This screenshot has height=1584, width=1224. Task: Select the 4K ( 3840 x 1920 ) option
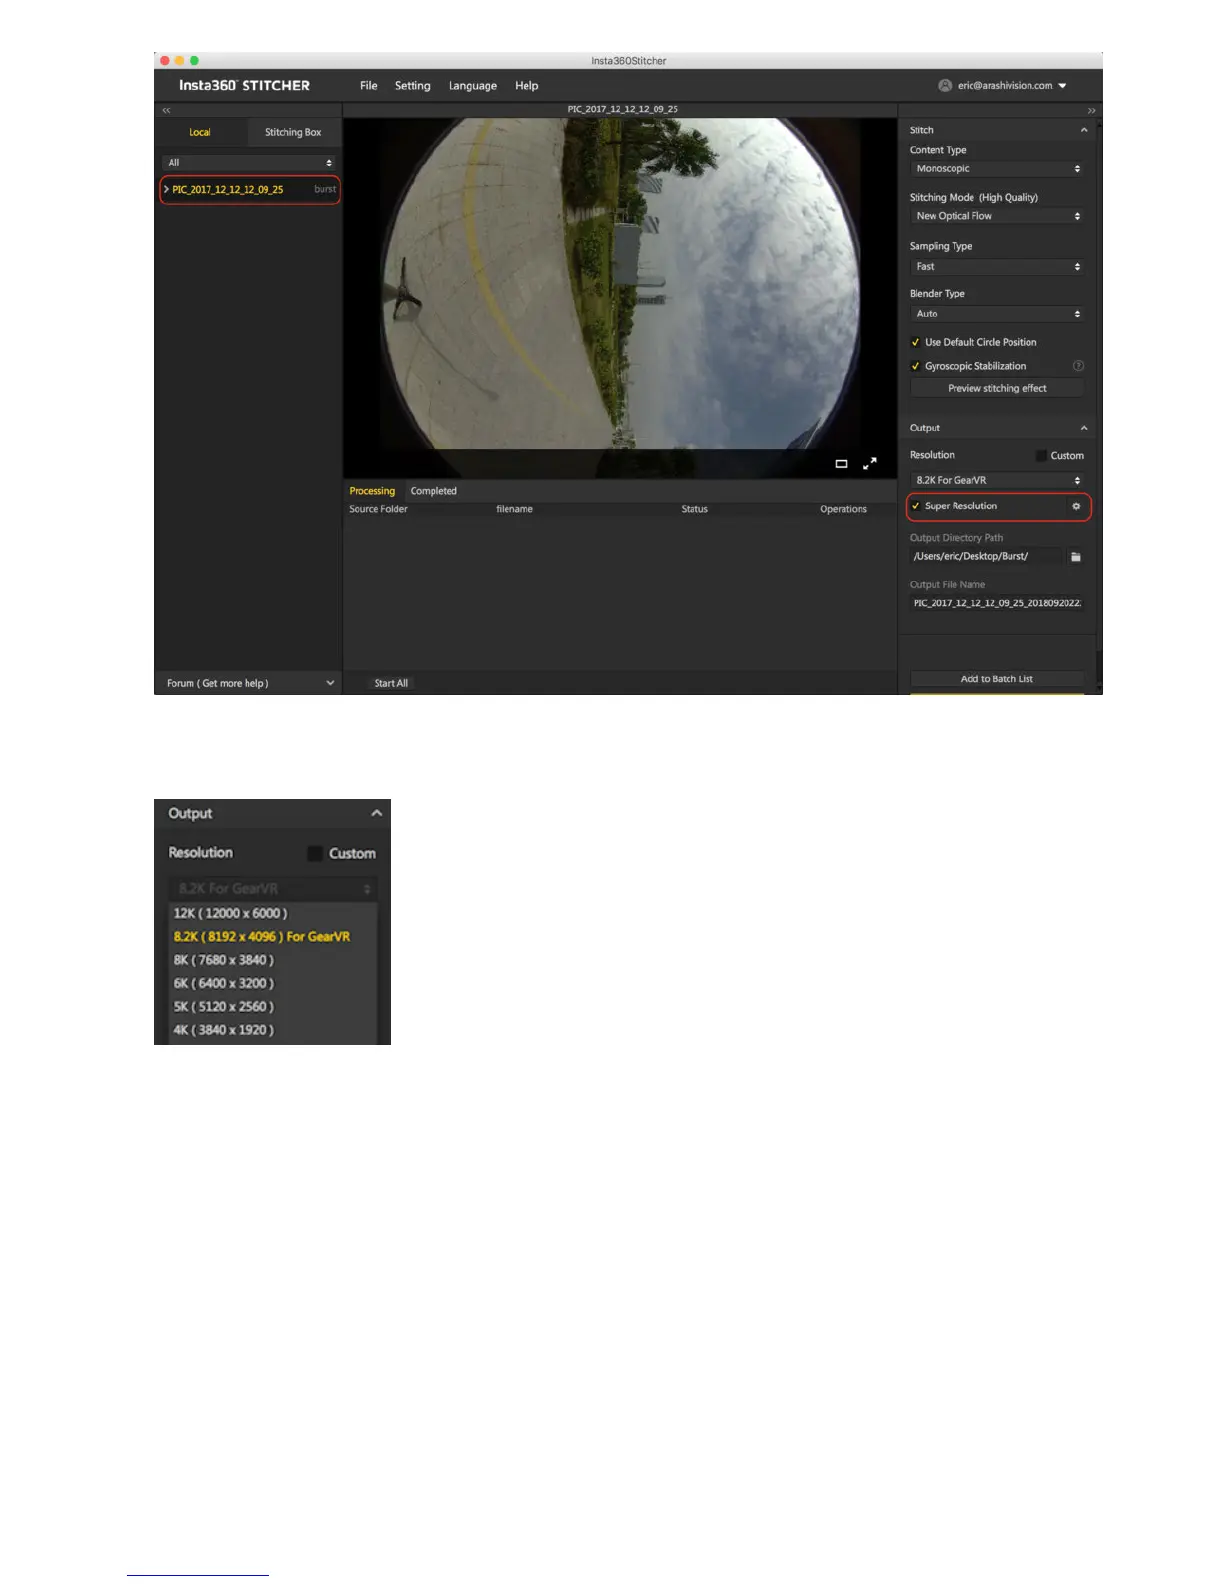click(273, 1030)
